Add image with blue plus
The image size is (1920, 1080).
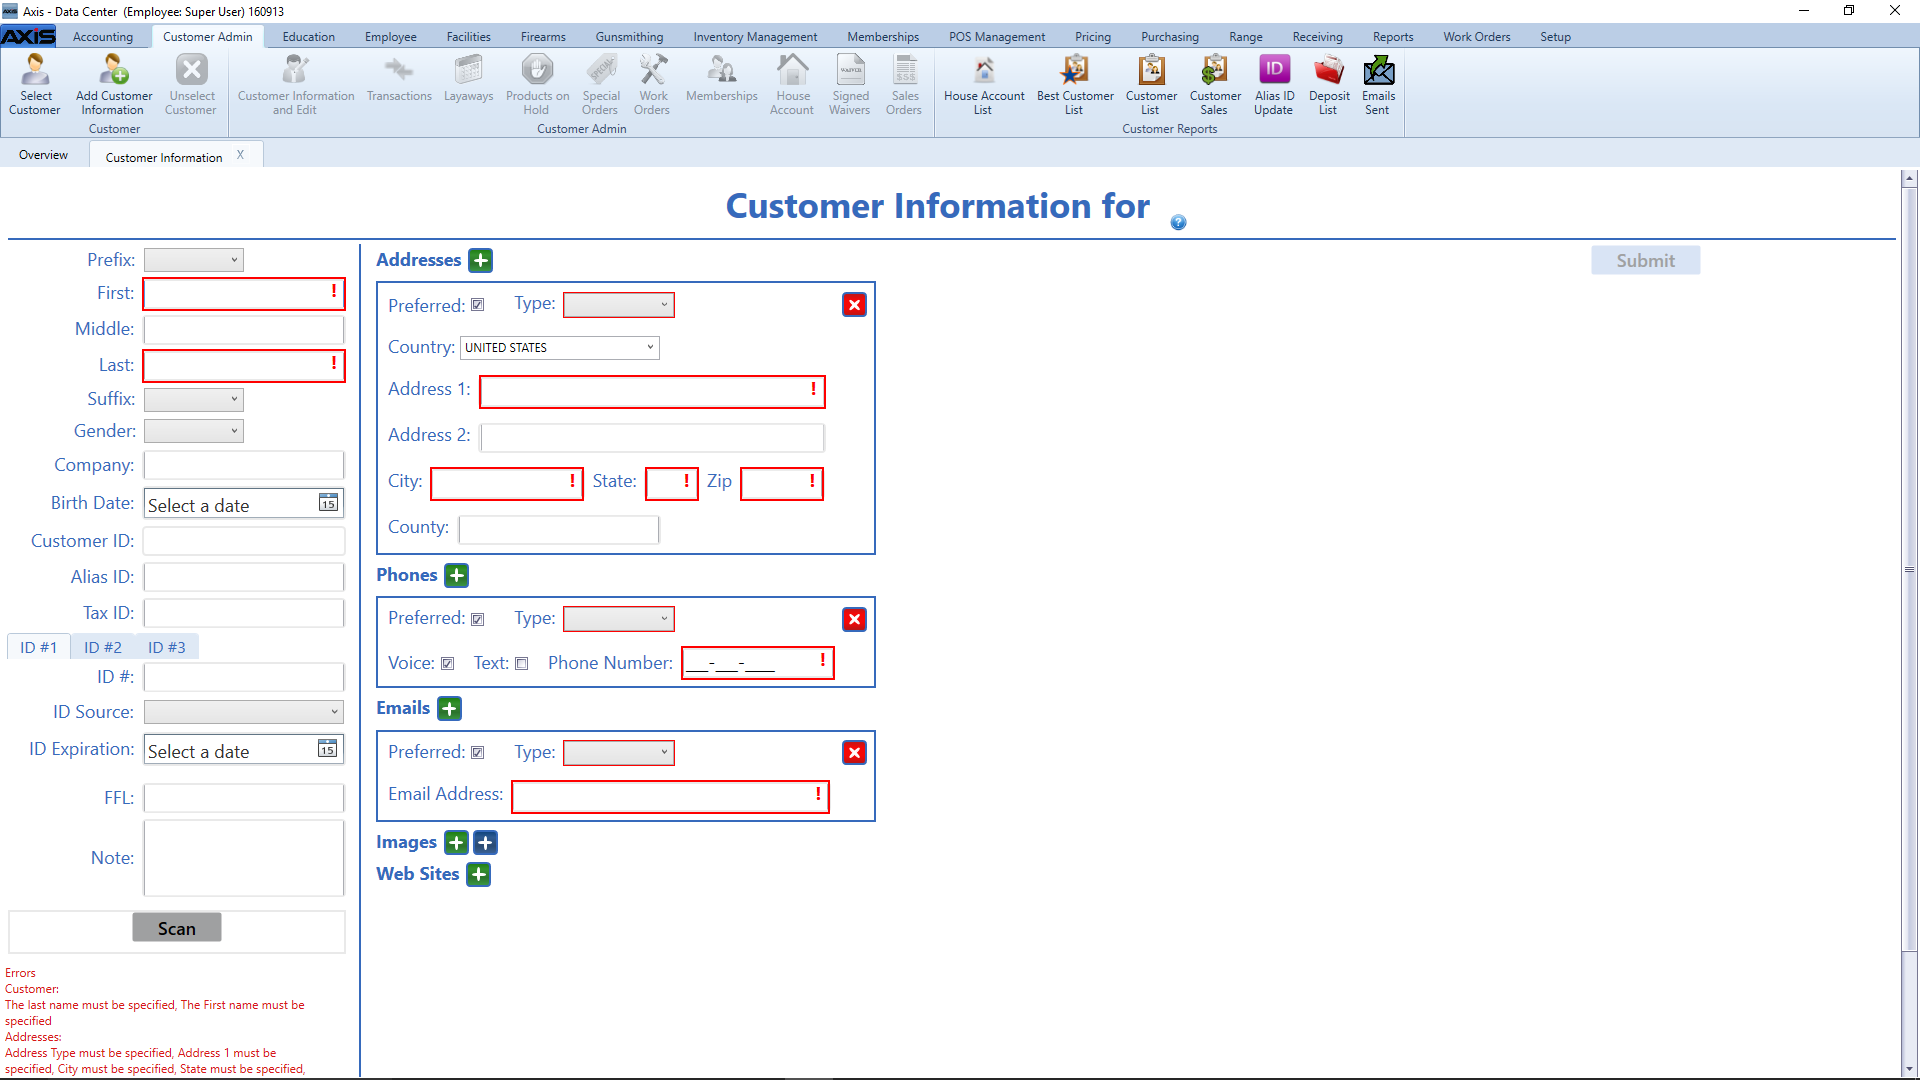486,843
